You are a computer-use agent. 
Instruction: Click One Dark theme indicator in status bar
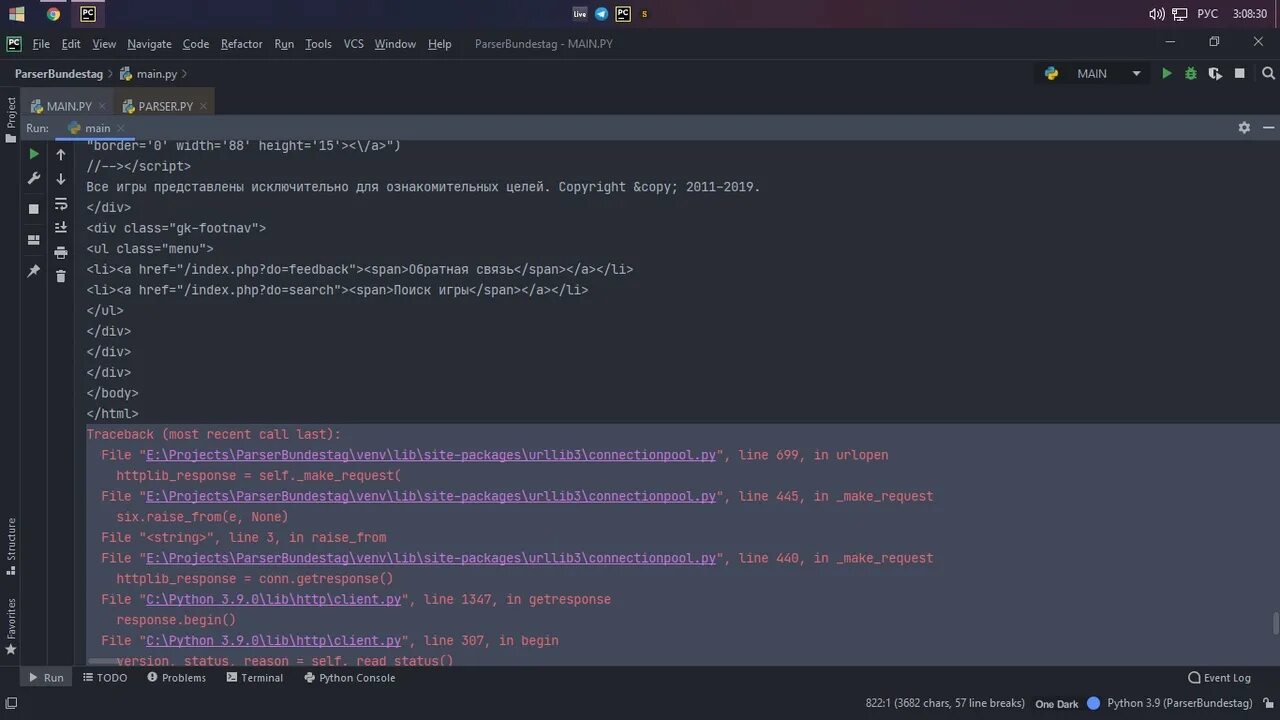[1057, 703]
